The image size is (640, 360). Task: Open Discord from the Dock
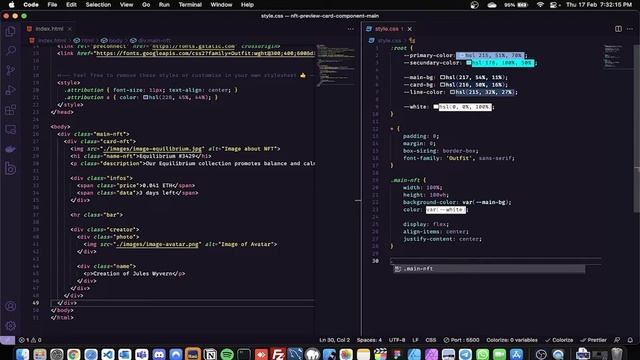159,354
